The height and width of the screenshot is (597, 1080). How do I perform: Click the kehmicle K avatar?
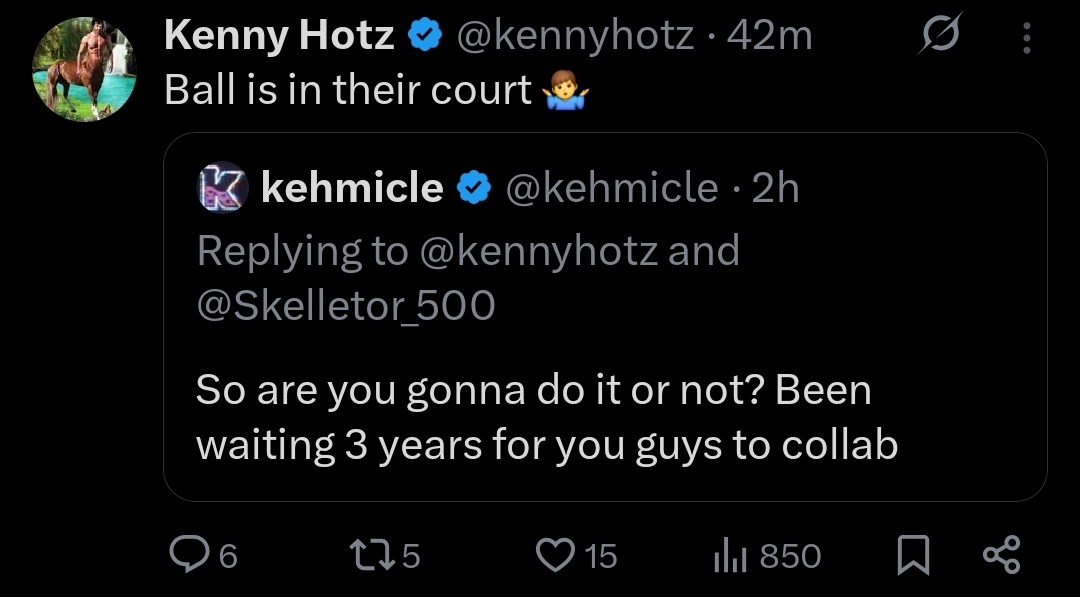click(221, 186)
